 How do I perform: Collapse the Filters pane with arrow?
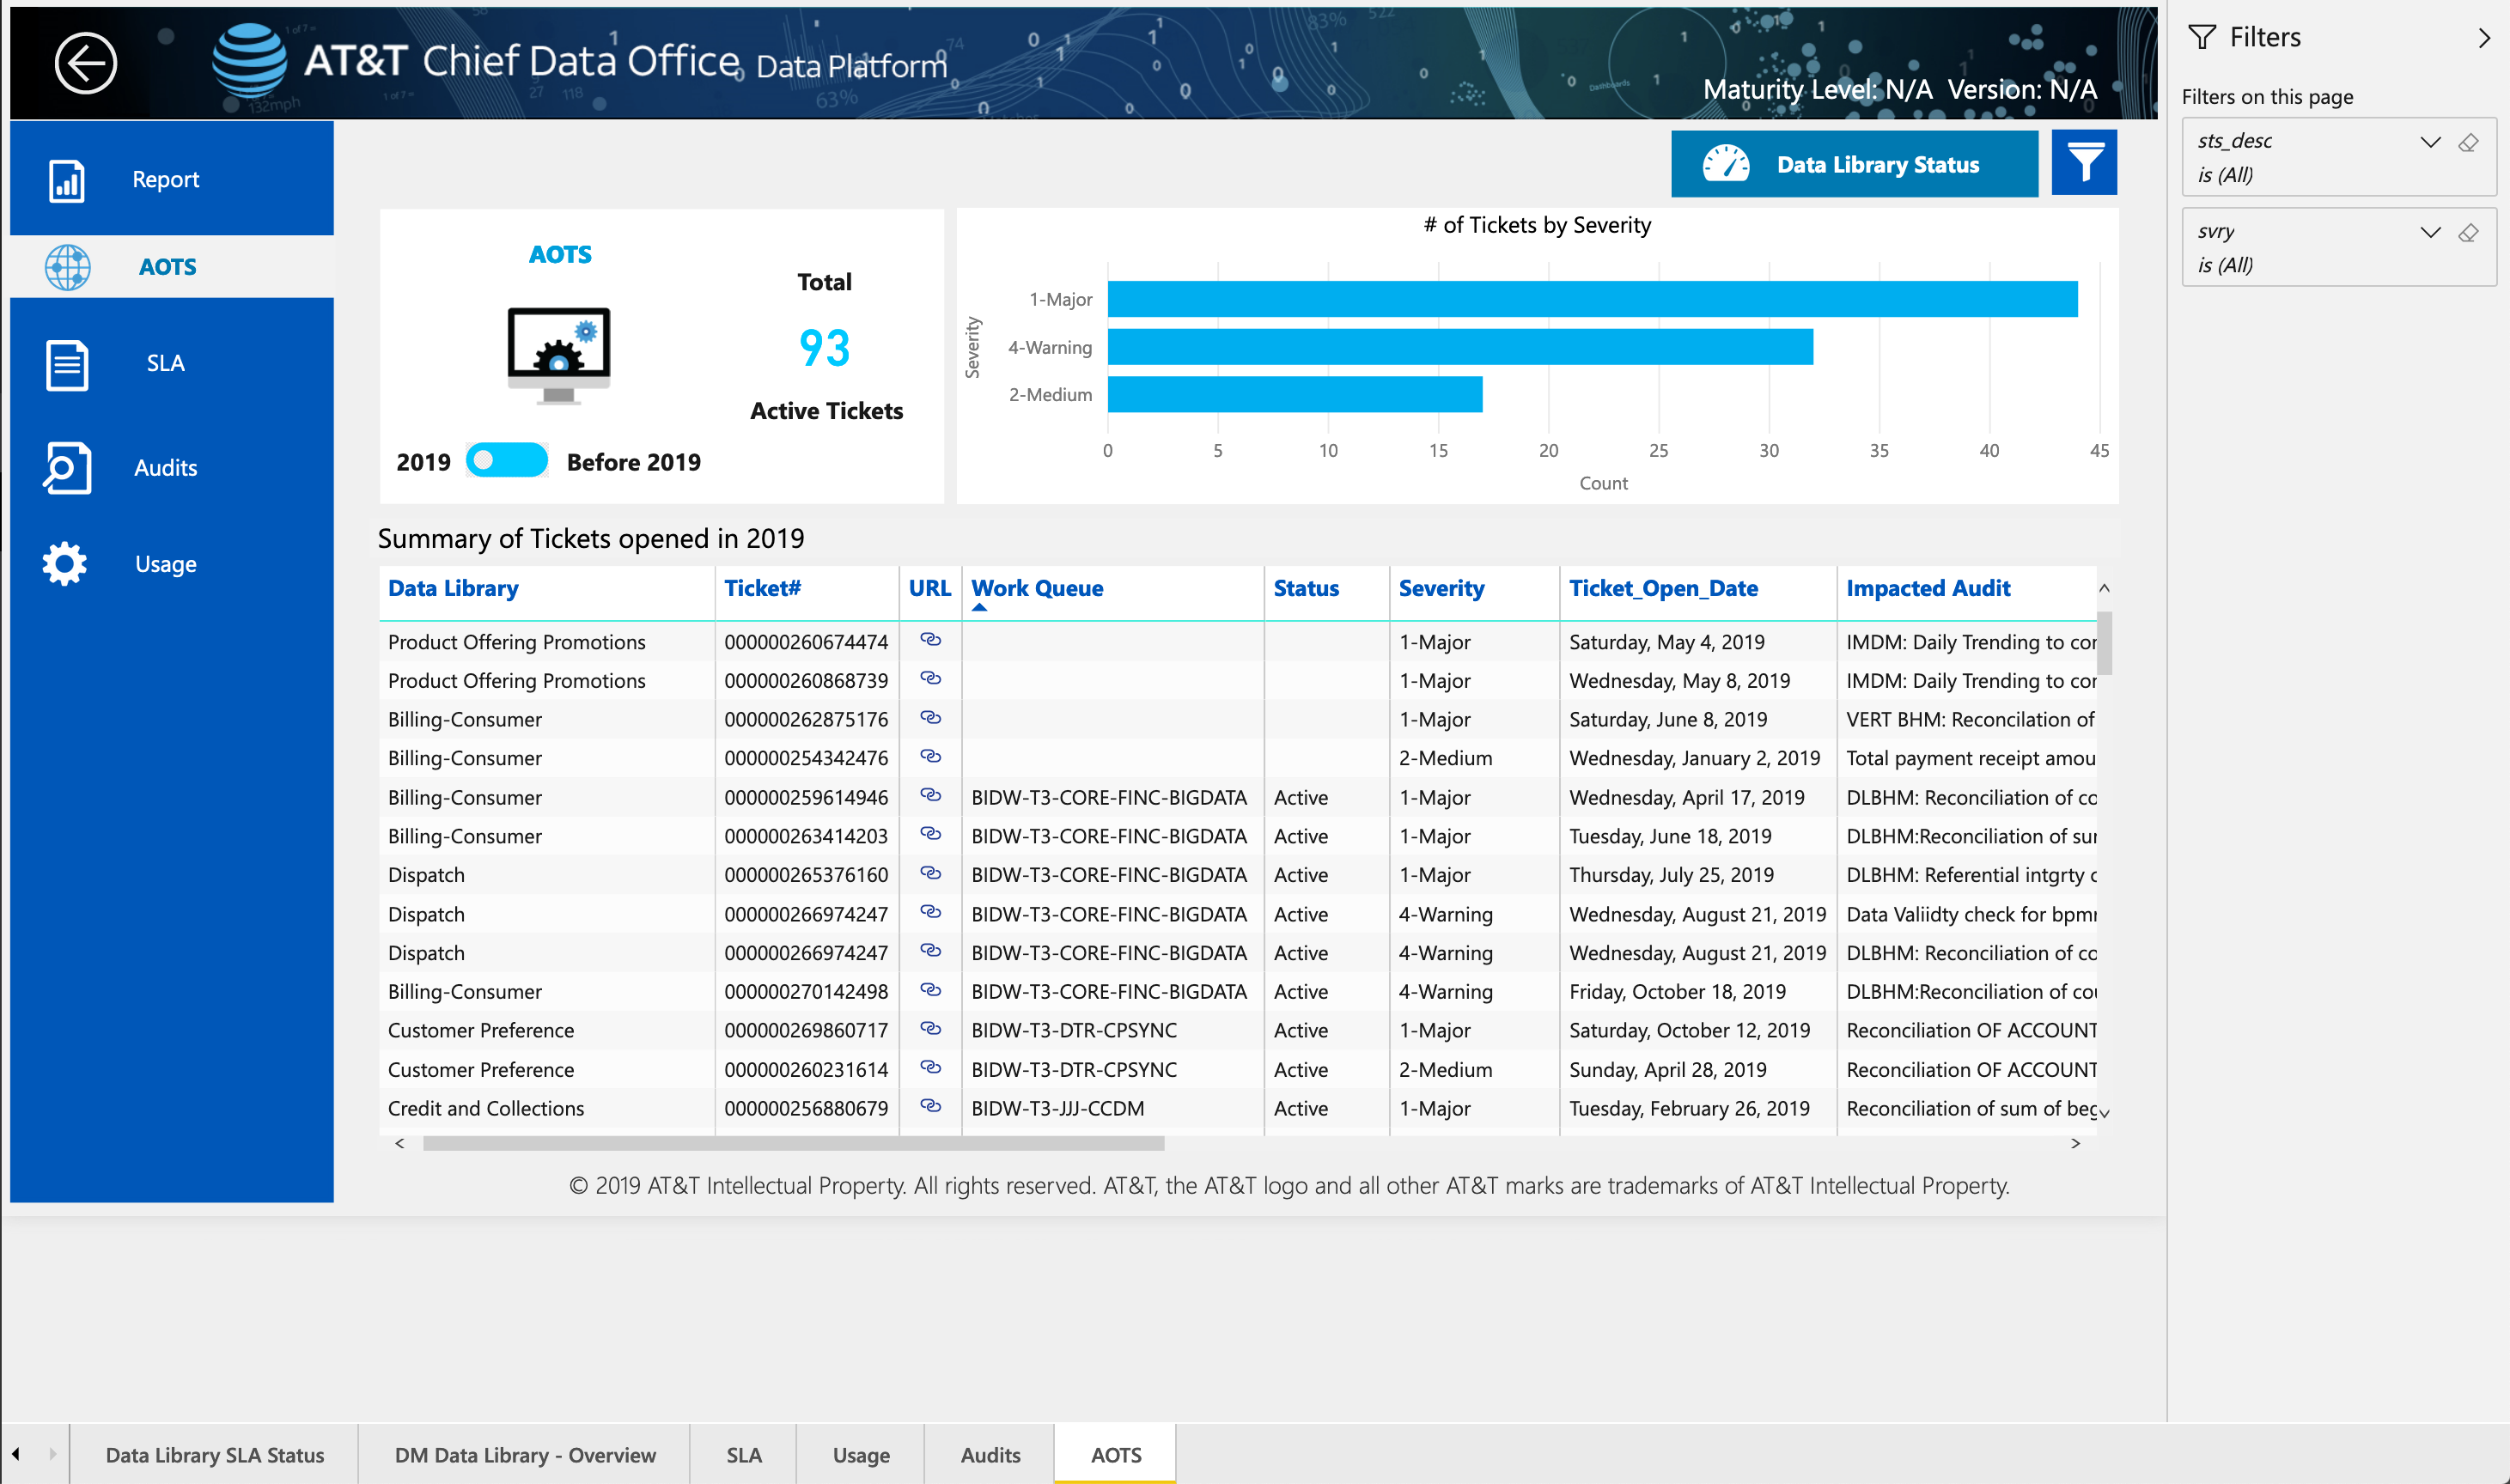[2484, 38]
